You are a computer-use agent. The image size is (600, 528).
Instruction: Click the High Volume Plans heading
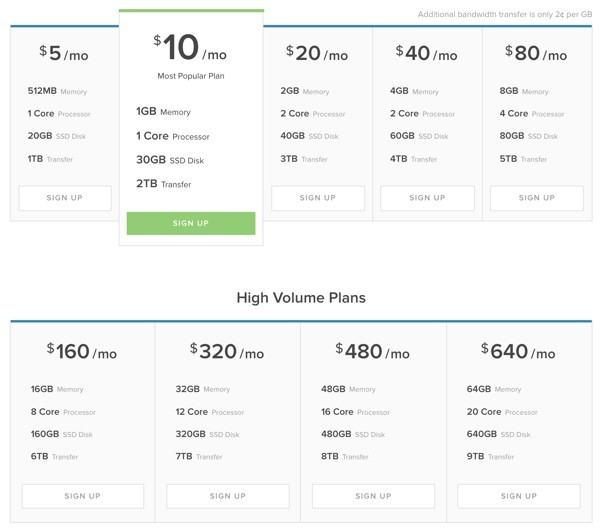301,298
